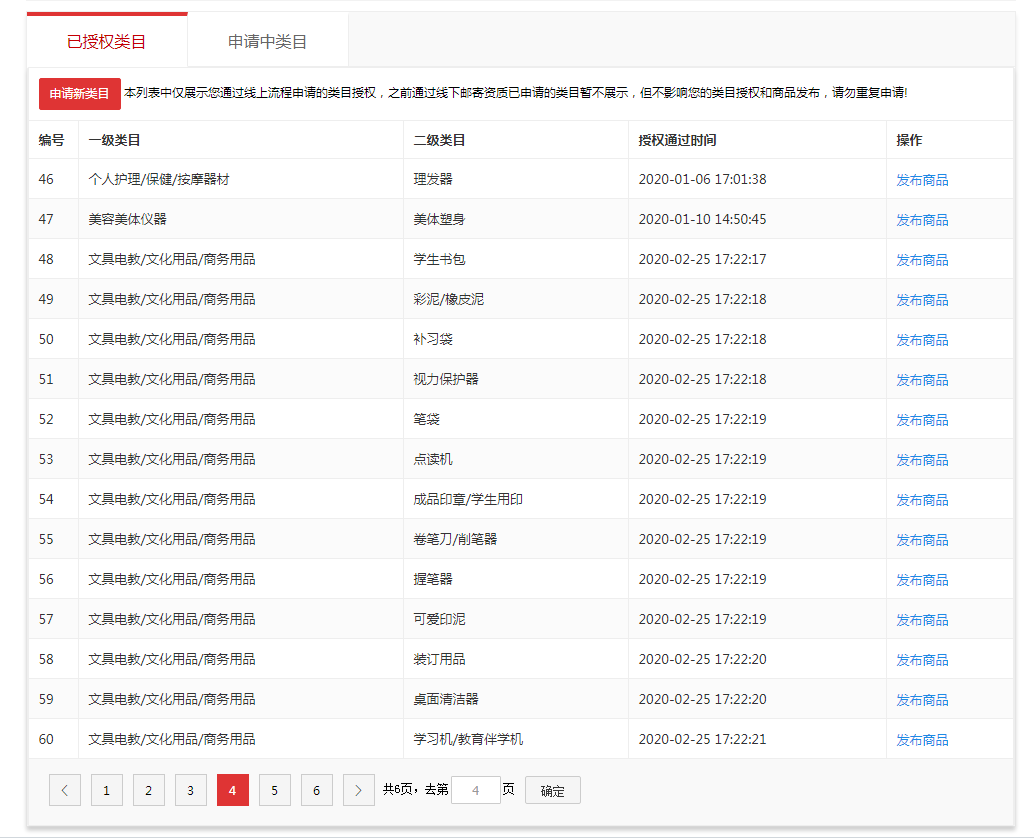This screenshot has width=1034, height=838.
Task: Go to page 1 in pagination
Action: (x=106, y=790)
